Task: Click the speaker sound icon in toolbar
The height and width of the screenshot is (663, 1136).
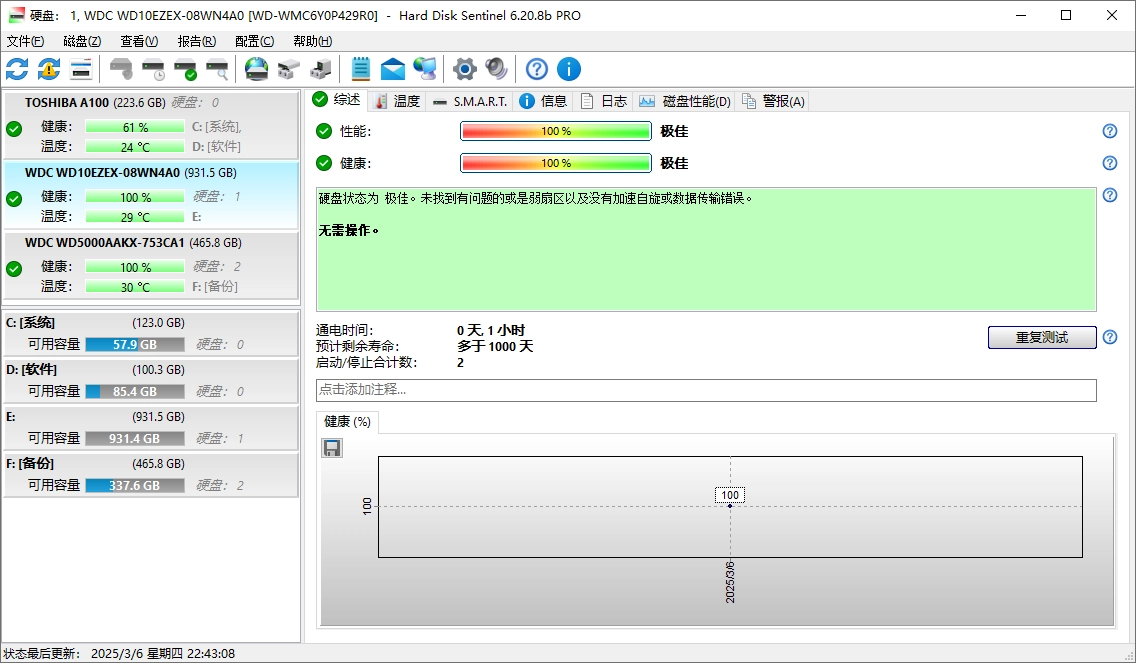Action: pyautogui.click(x=496, y=69)
